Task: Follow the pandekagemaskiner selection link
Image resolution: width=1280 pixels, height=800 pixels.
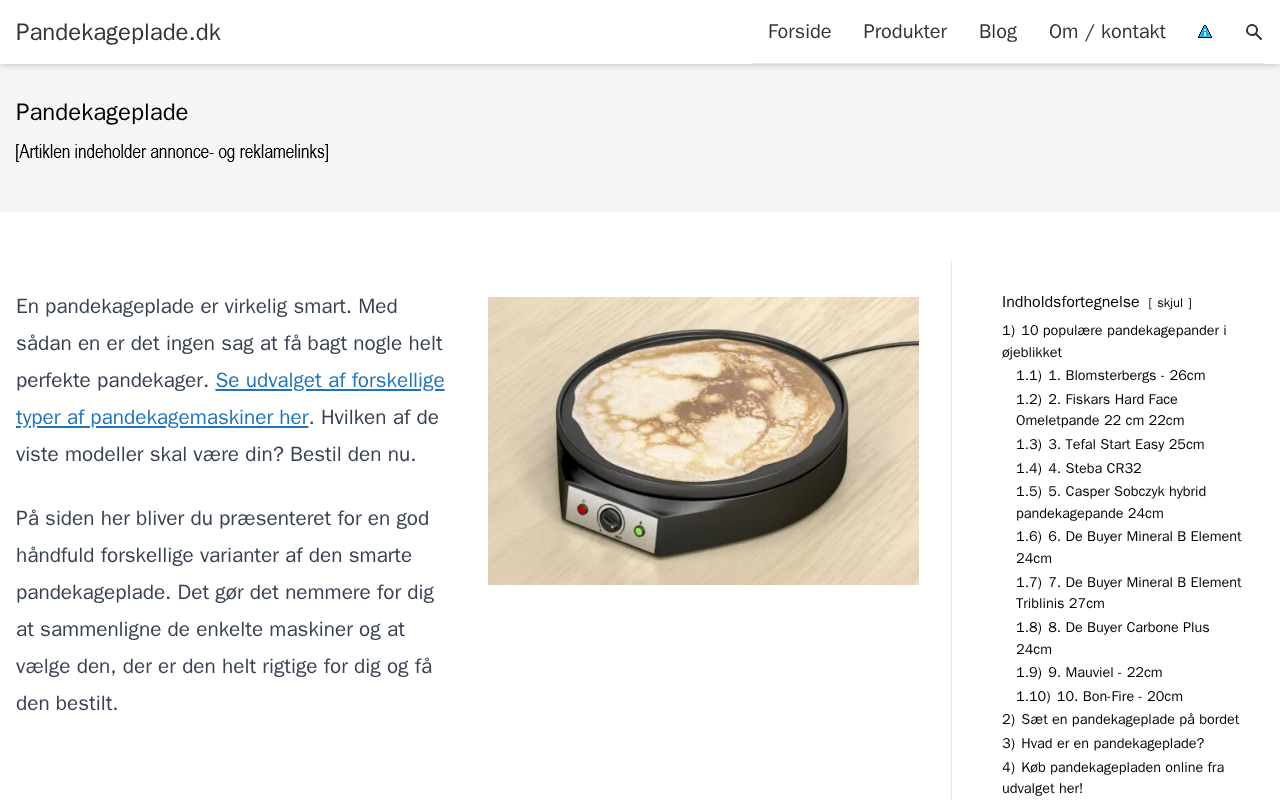Action: [230, 398]
